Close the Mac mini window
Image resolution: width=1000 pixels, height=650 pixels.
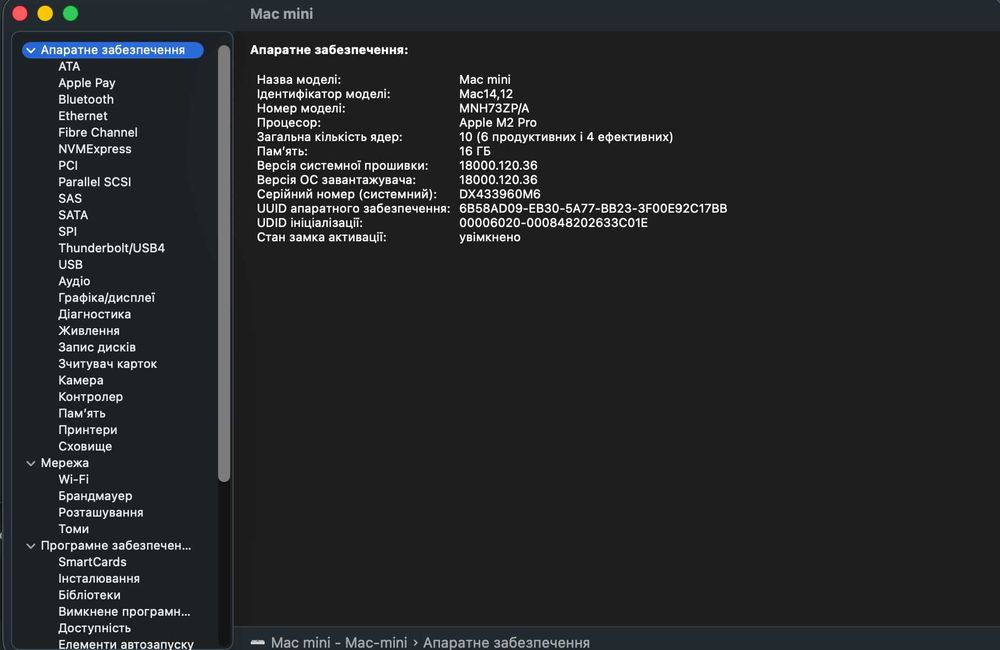20,13
